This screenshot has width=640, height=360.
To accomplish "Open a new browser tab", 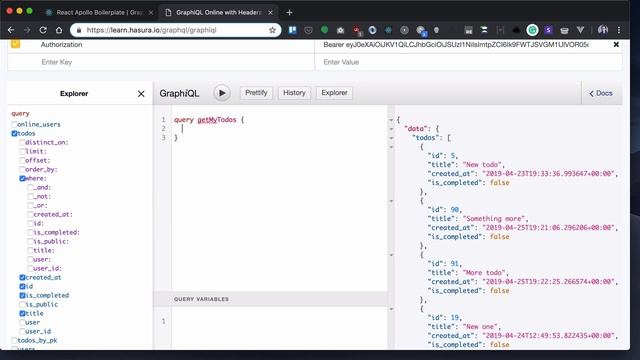I will [289, 13].
